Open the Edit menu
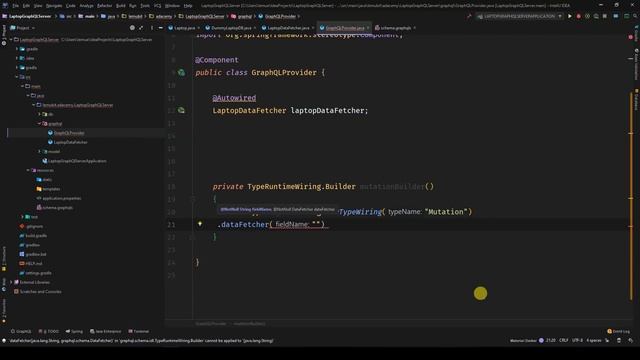Viewport: 640px width, 360px height. [26, 6]
